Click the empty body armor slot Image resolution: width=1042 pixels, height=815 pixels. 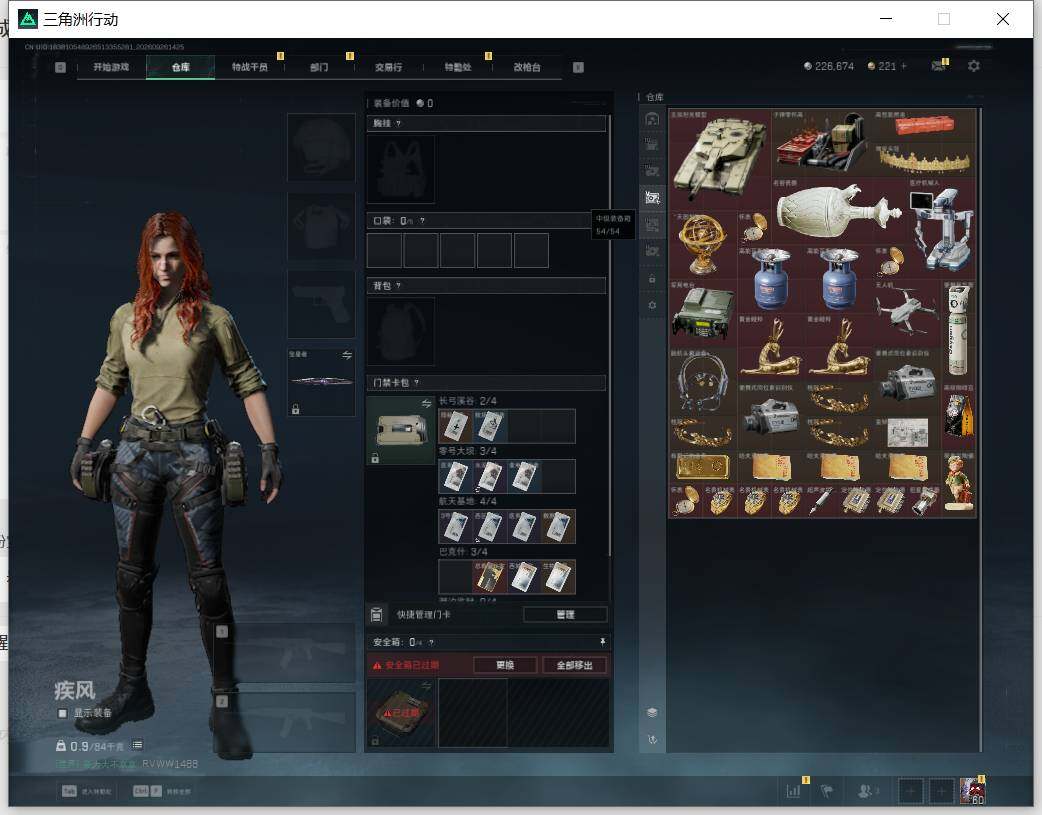pos(321,226)
